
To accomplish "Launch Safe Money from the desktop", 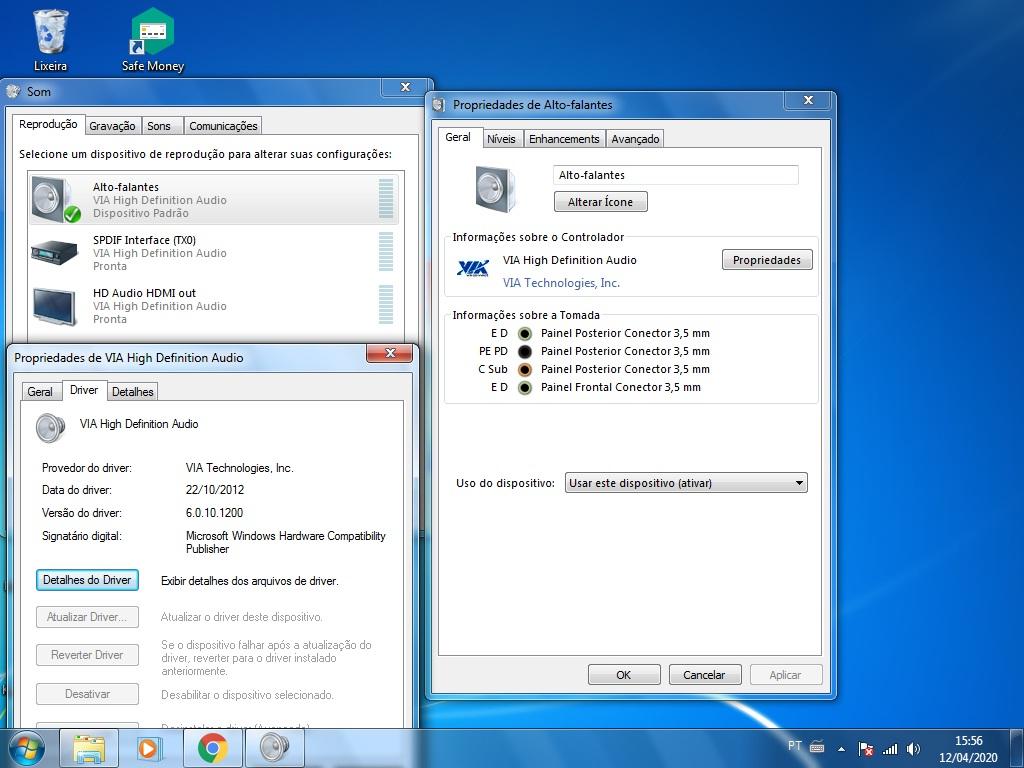I will click(x=150, y=32).
